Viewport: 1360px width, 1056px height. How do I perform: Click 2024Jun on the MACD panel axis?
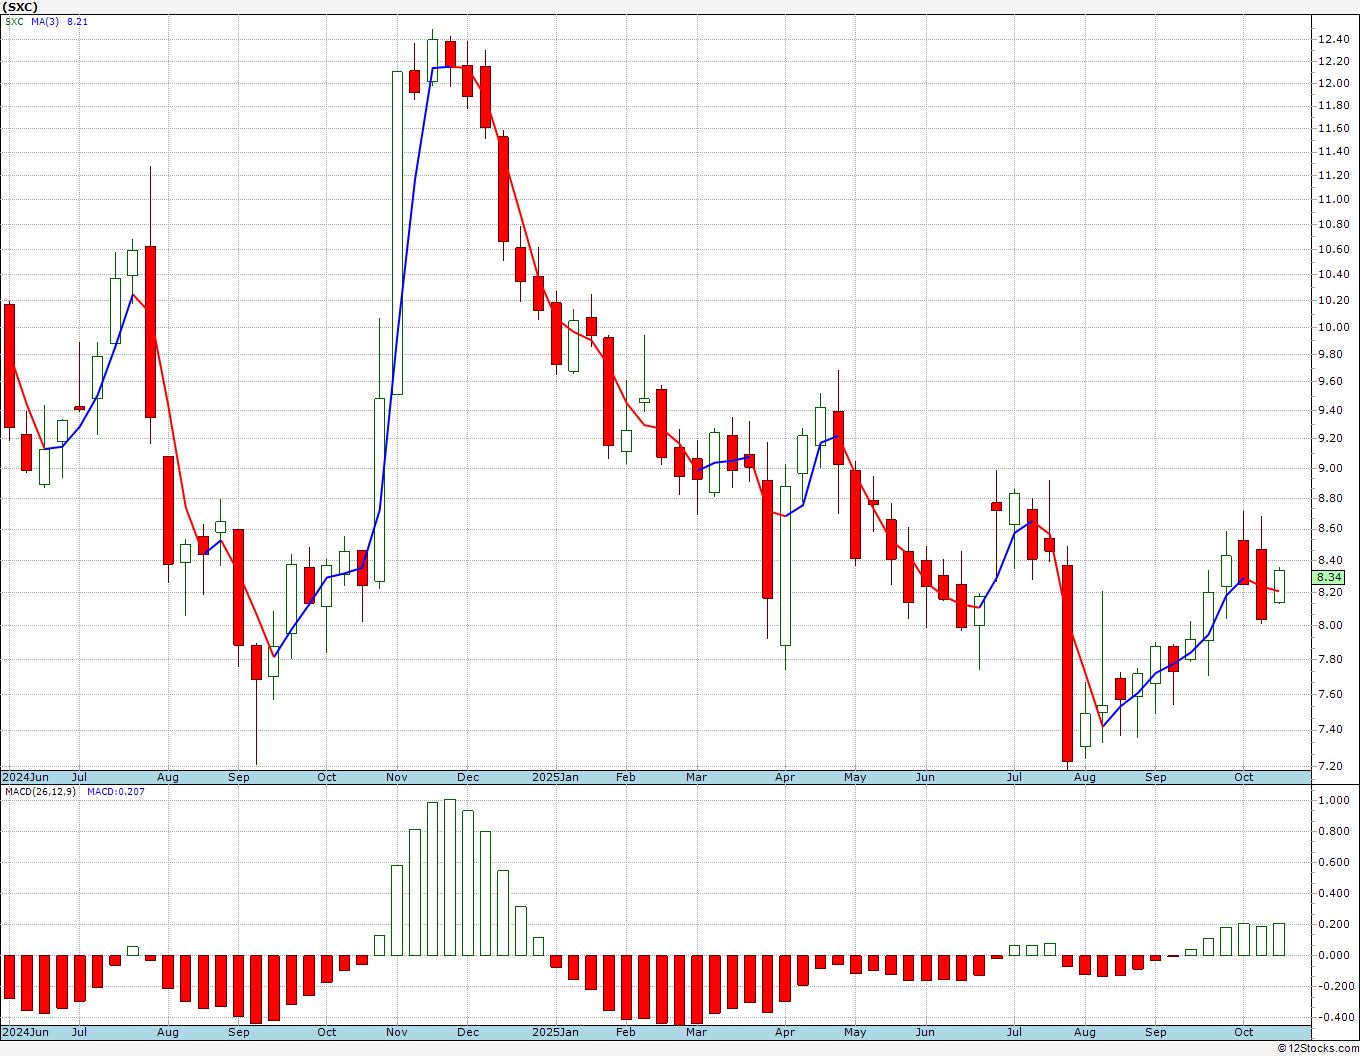click(26, 1032)
